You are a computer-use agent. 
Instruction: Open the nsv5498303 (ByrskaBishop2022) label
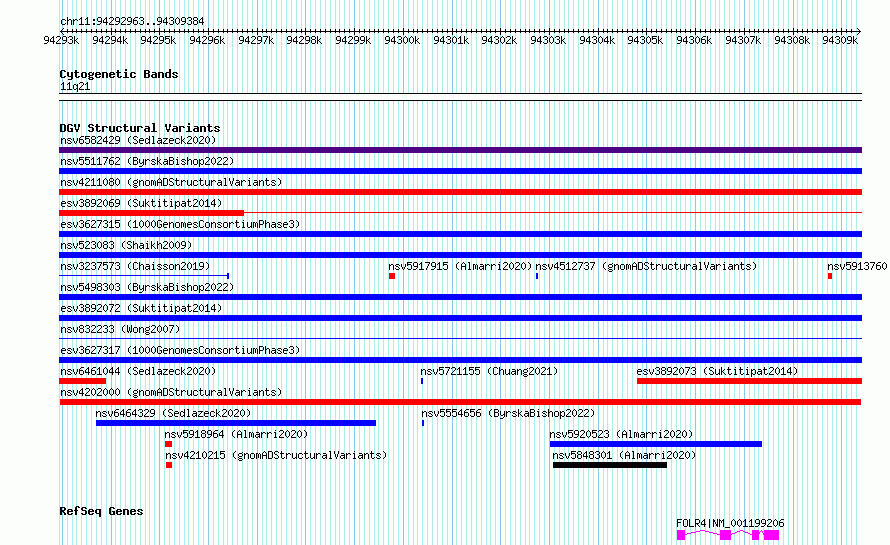pyautogui.click(x=147, y=287)
